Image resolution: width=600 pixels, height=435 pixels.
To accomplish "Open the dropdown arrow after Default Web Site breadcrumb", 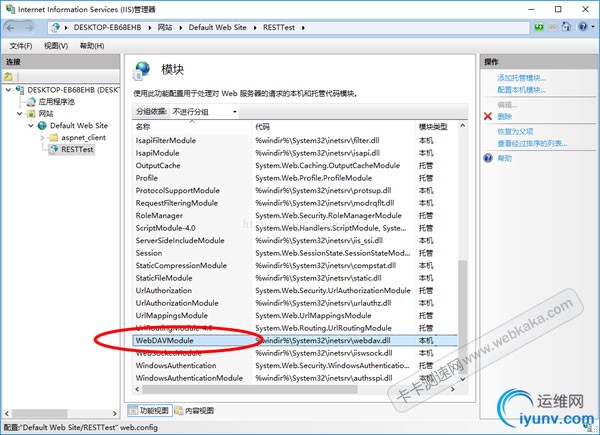I will (255, 28).
